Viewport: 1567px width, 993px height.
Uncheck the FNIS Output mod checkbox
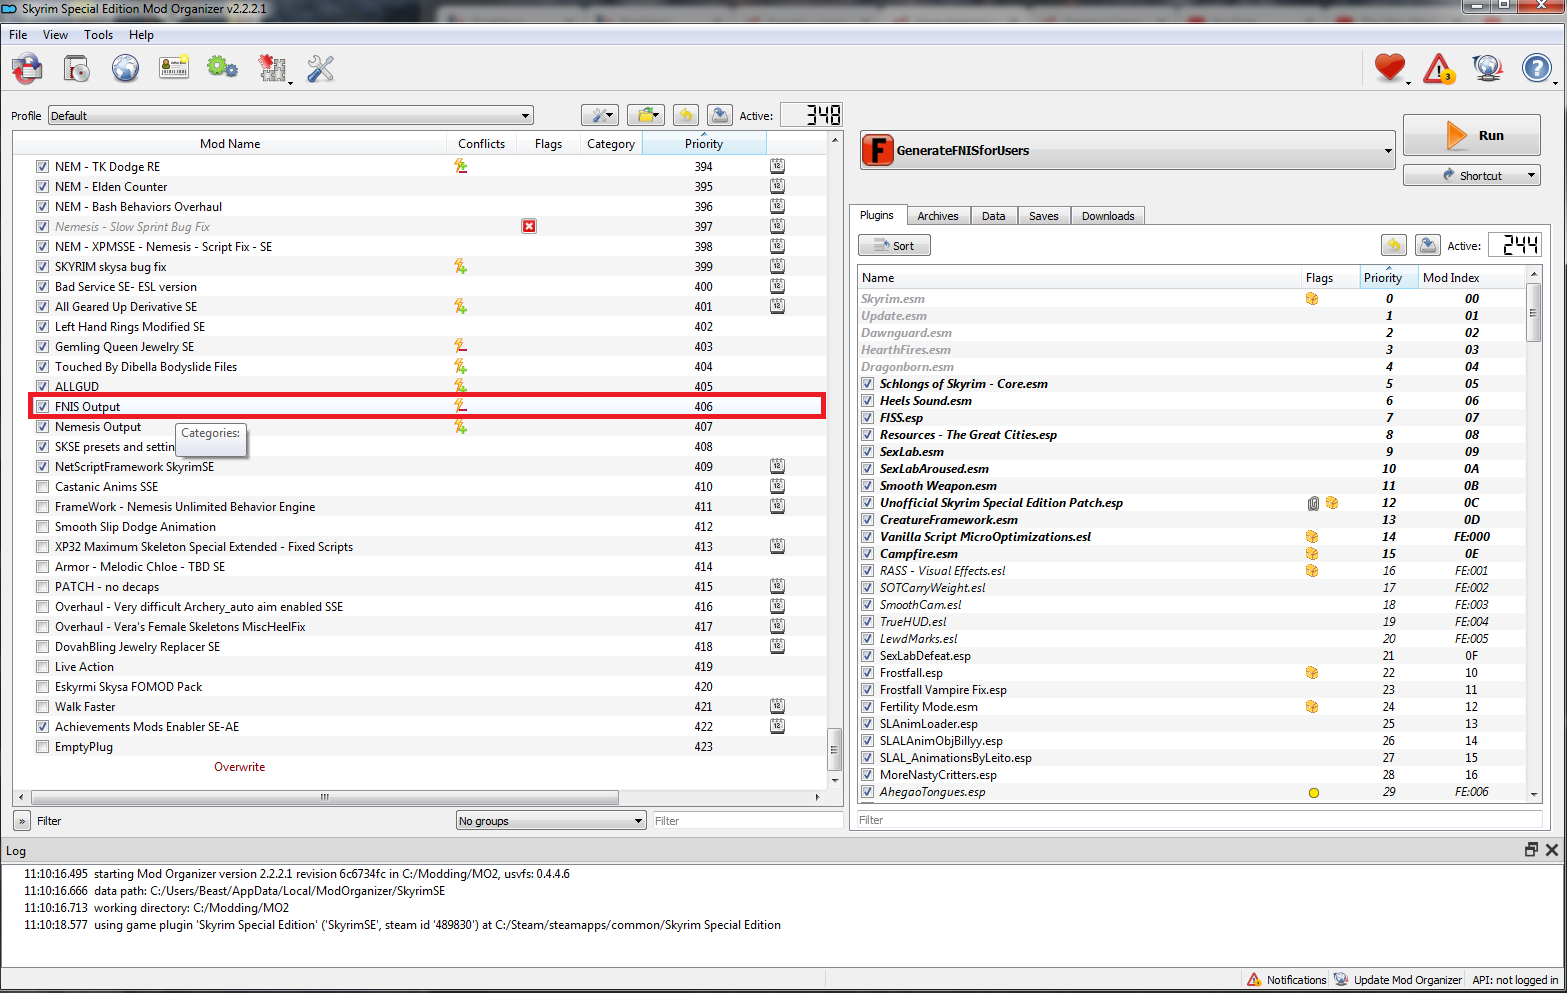click(x=42, y=407)
